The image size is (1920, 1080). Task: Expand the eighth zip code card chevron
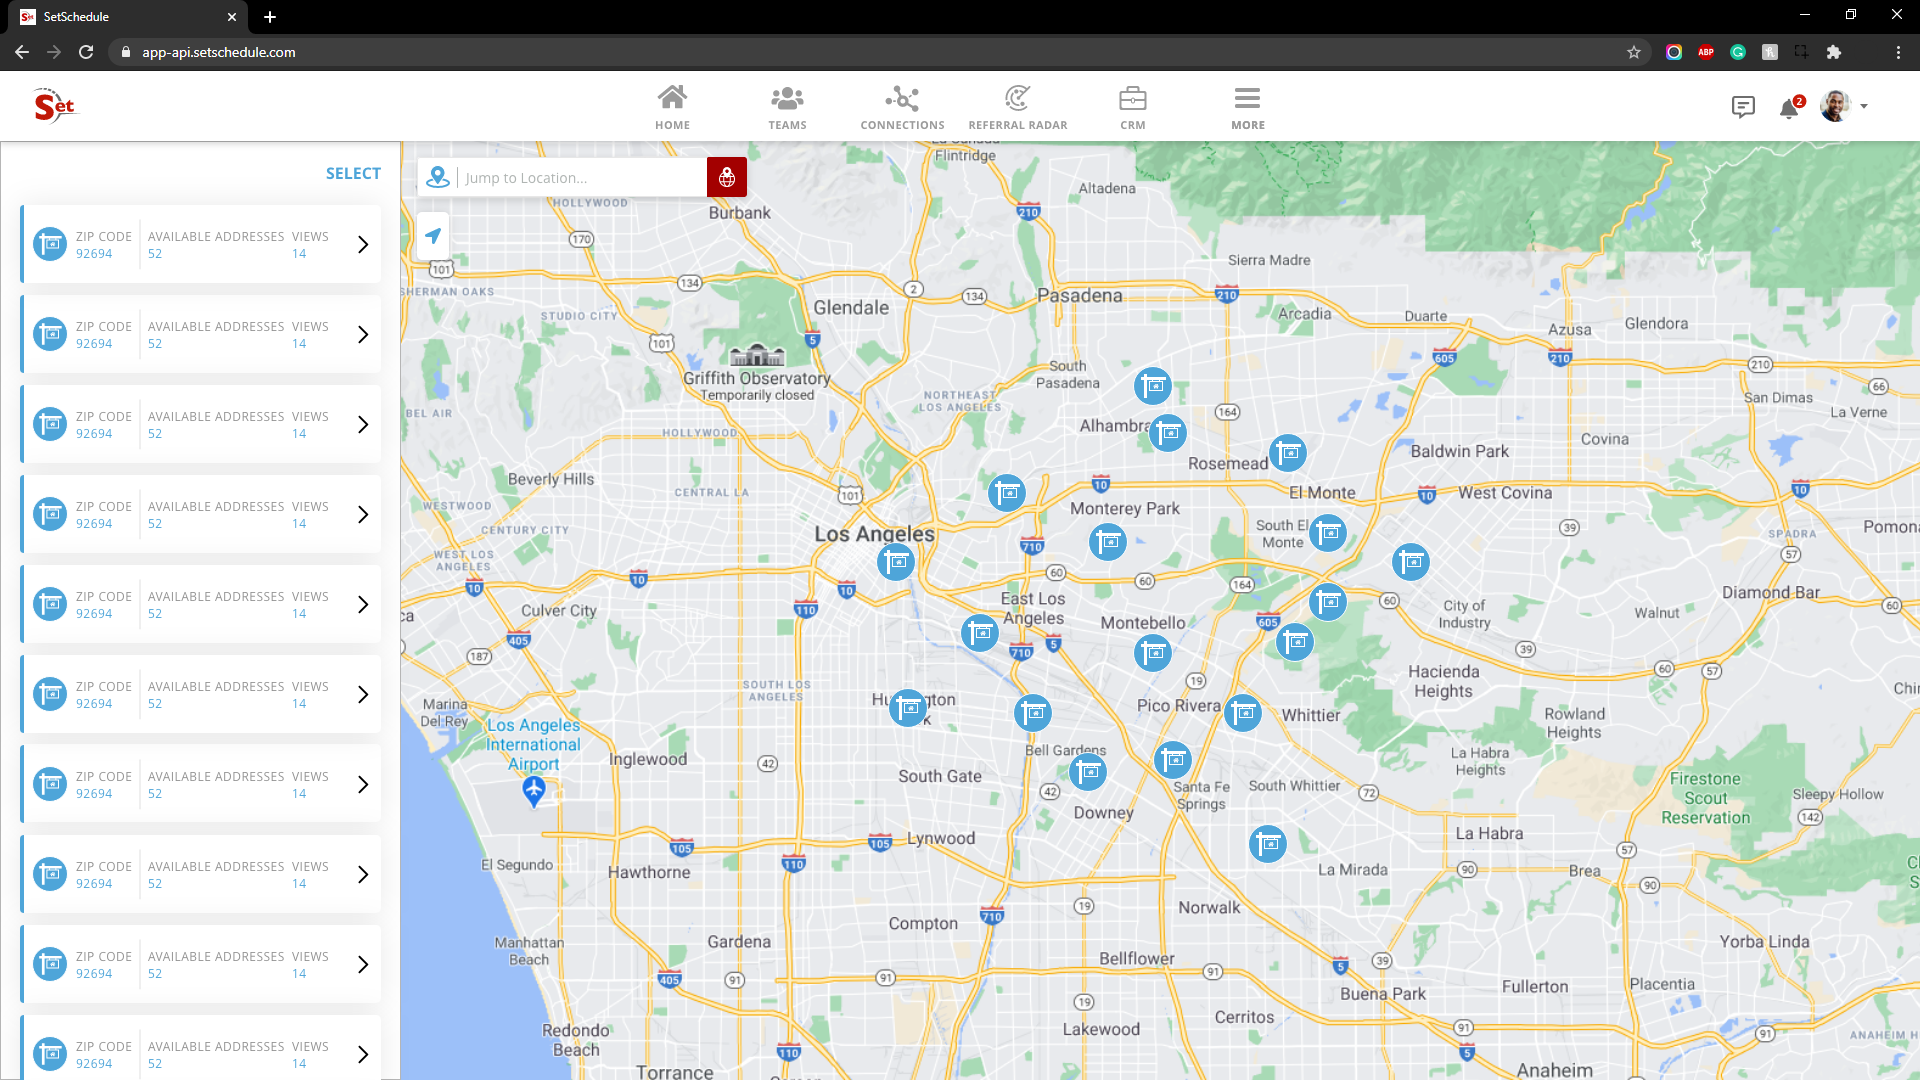[363, 874]
